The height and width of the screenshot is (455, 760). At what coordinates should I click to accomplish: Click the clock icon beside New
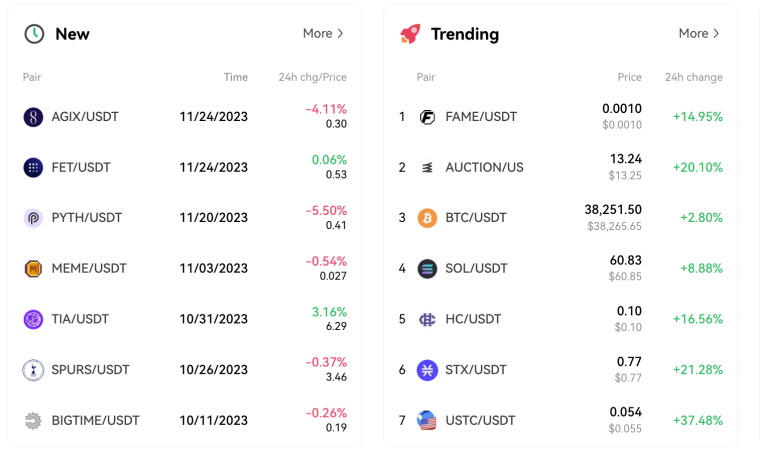(x=34, y=34)
